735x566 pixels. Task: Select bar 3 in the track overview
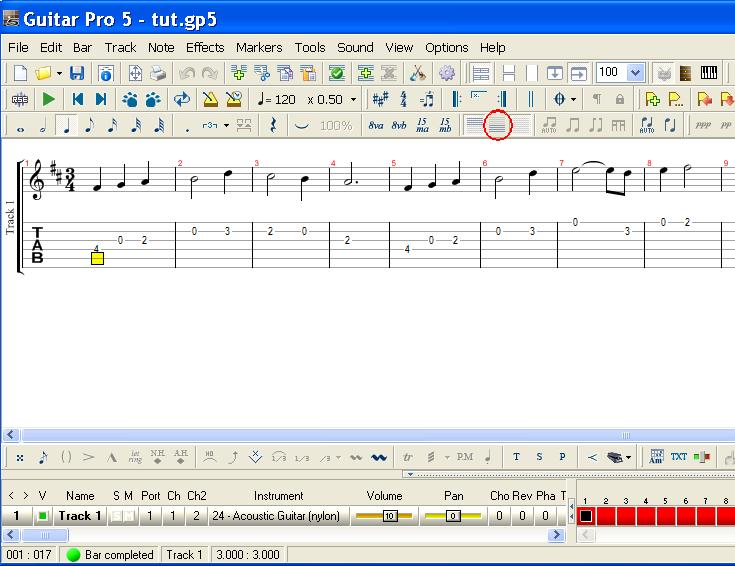pos(626,516)
